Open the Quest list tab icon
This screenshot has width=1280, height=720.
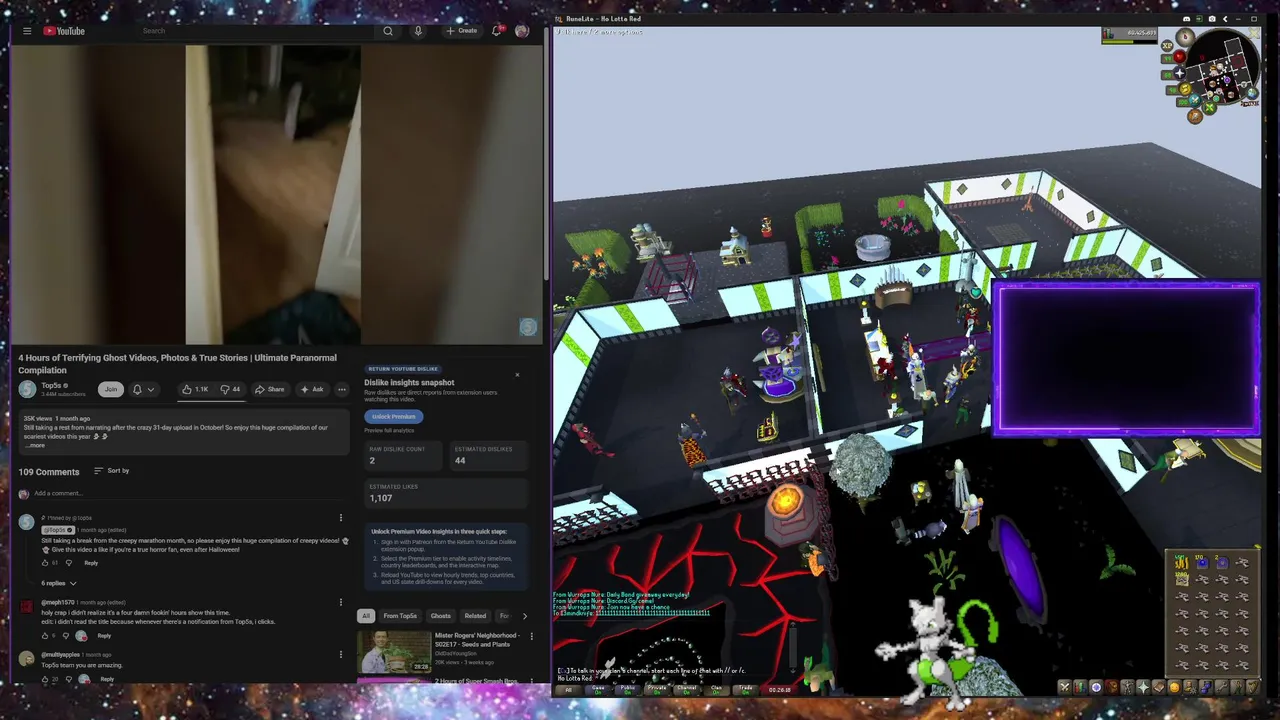[1096, 687]
